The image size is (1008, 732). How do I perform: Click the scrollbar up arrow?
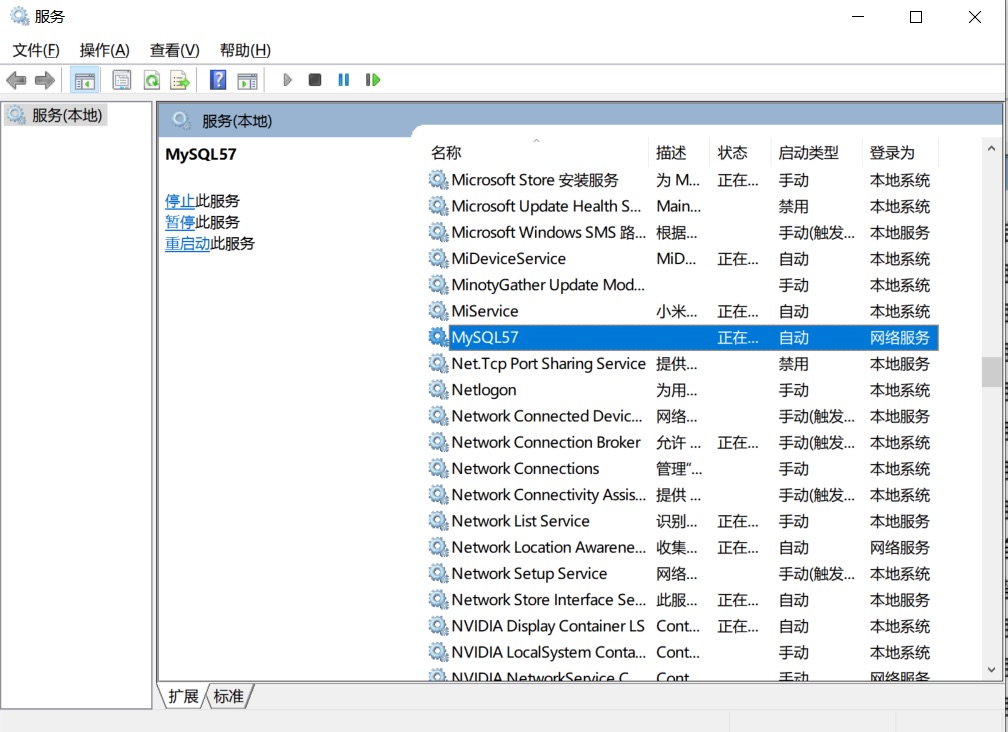click(991, 148)
